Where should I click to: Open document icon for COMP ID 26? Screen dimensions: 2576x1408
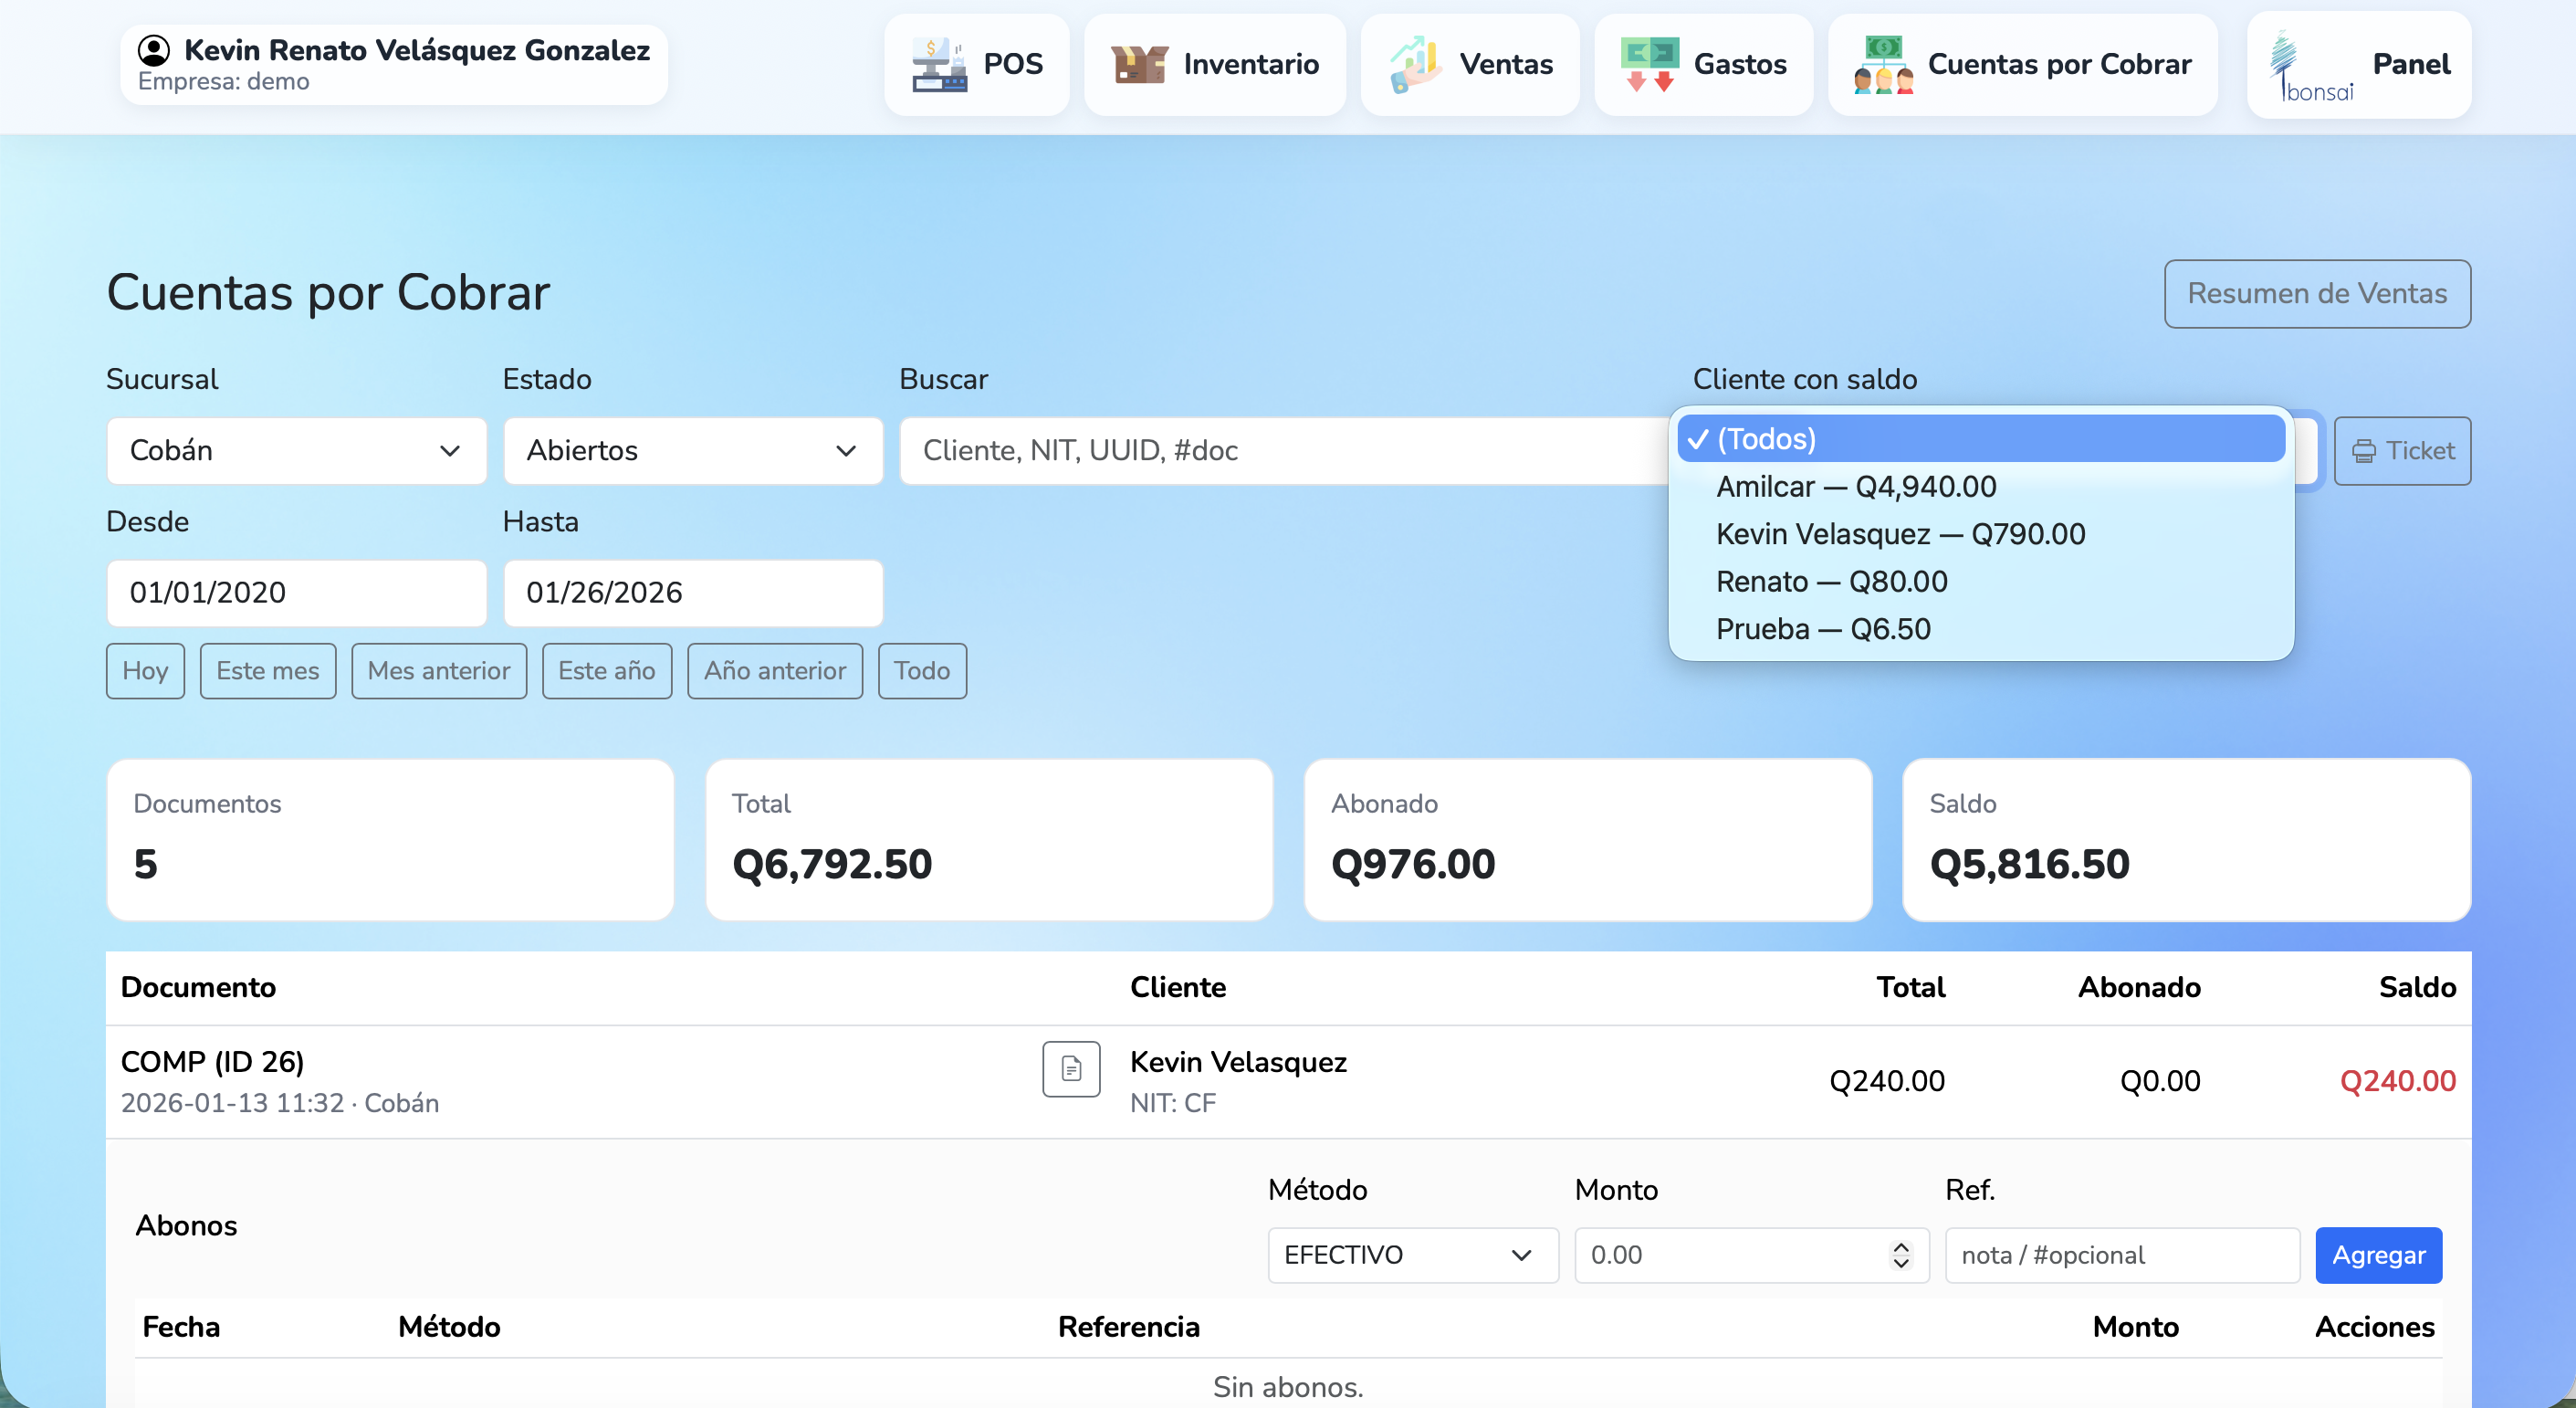point(1071,1069)
